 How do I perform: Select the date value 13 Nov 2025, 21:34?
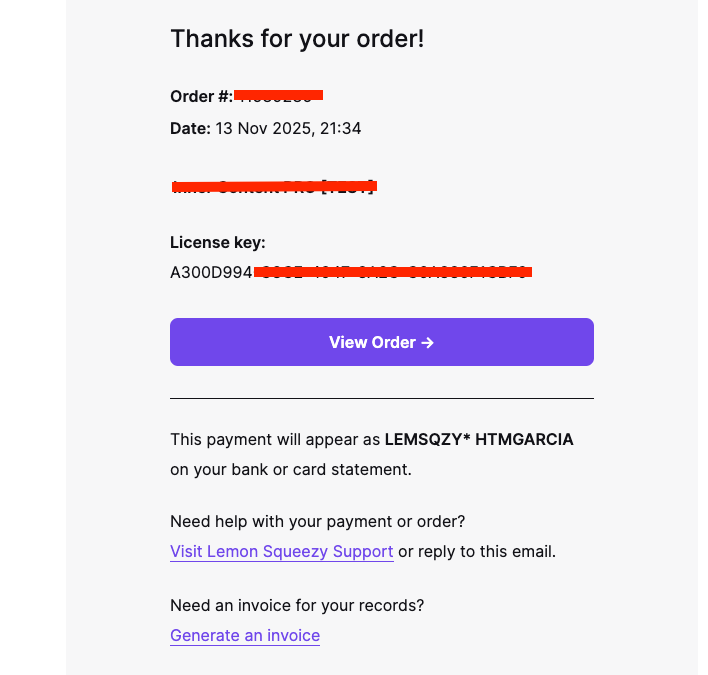(288, 128)
